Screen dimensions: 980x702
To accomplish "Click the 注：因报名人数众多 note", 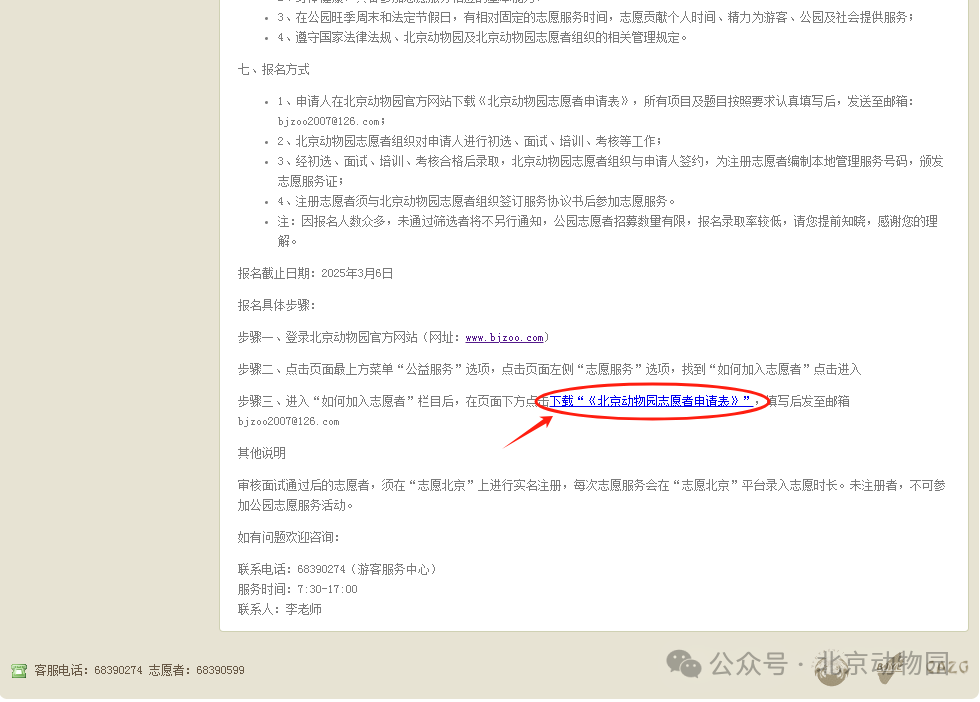I will point(608,231).
